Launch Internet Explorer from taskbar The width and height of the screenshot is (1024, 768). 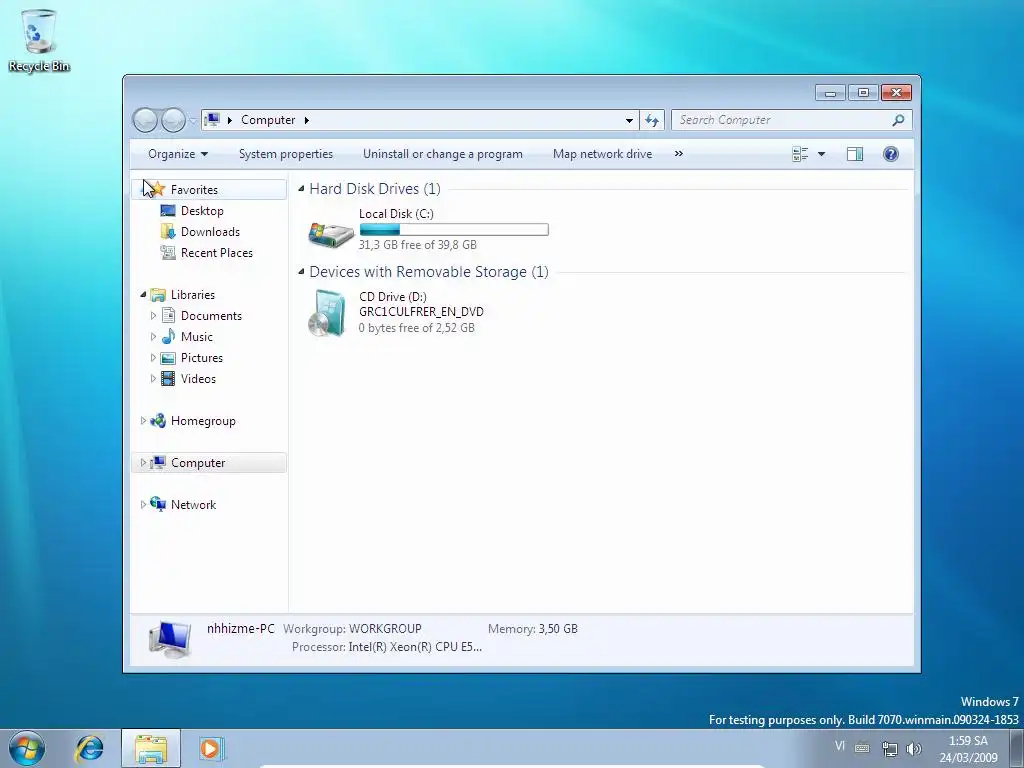pyautogui.click(x=89, y=748)
